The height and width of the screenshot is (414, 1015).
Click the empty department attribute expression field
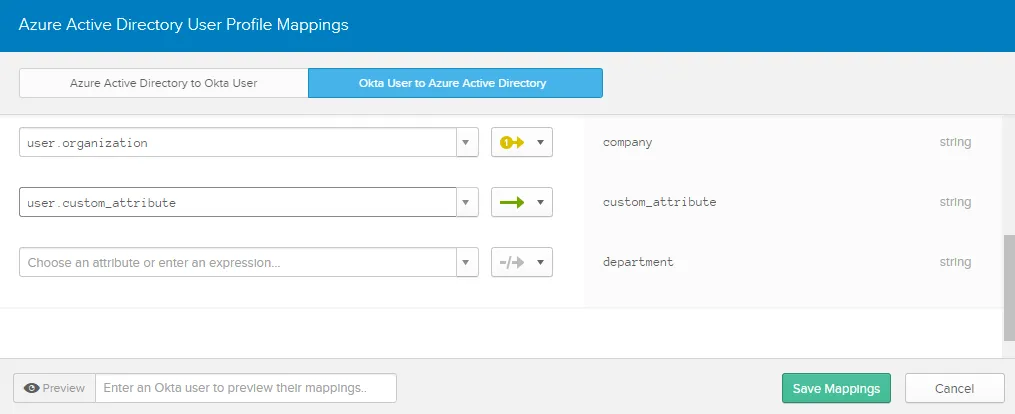(x=237, y=263)
